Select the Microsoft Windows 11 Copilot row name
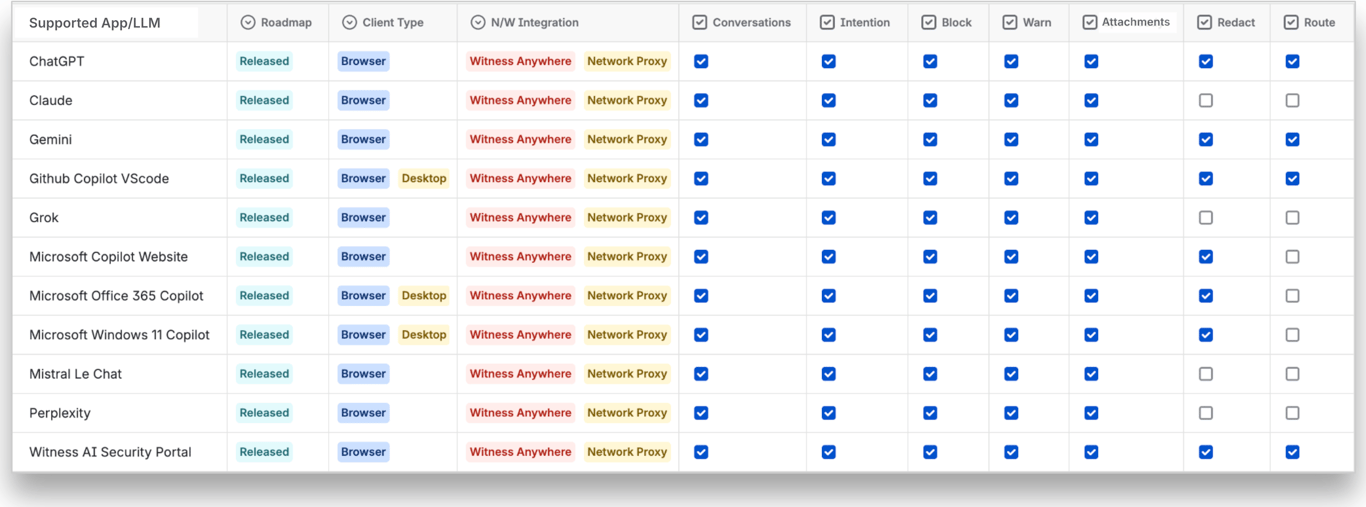 [120, 335]
